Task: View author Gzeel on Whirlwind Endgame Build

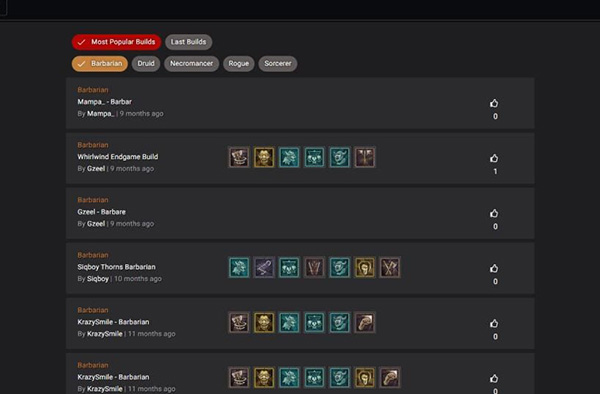Action: click(x=96, y=169)
